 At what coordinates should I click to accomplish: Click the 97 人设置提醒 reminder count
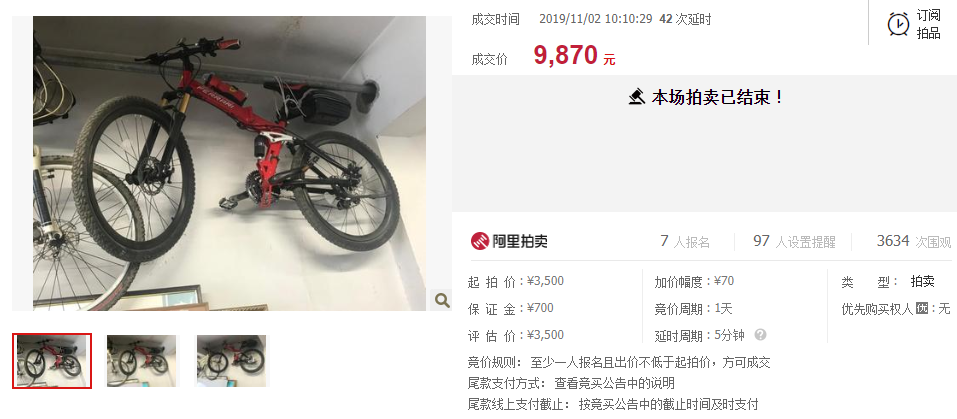tap(794, 242)
